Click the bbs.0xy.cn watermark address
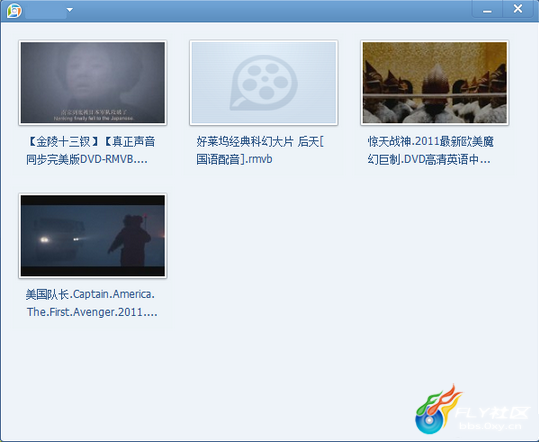Screen dimensions: 539x442 (x=491, y=426)
